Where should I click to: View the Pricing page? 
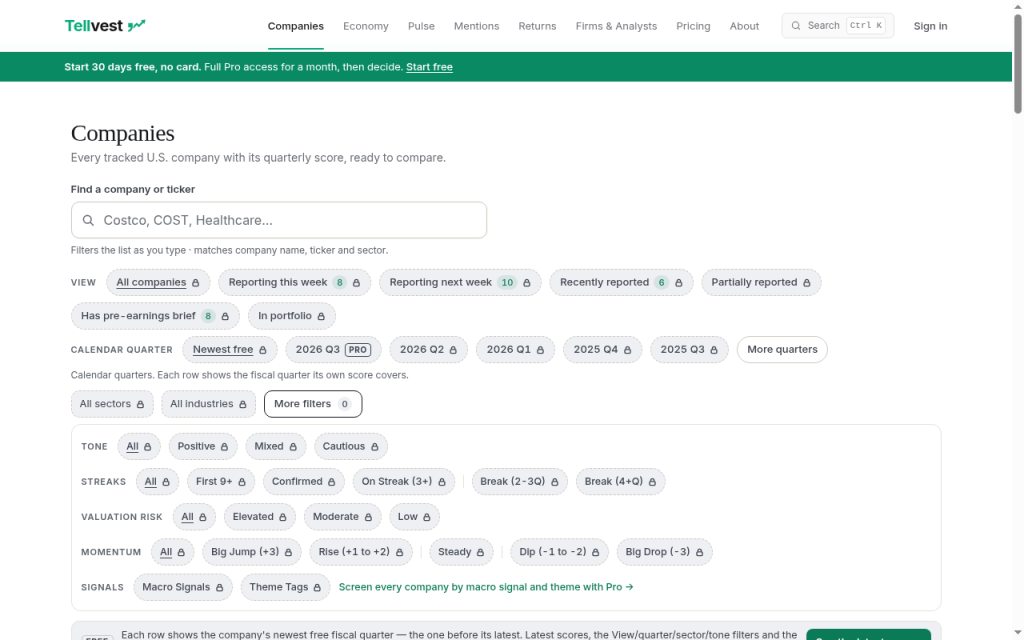point(693,26)
